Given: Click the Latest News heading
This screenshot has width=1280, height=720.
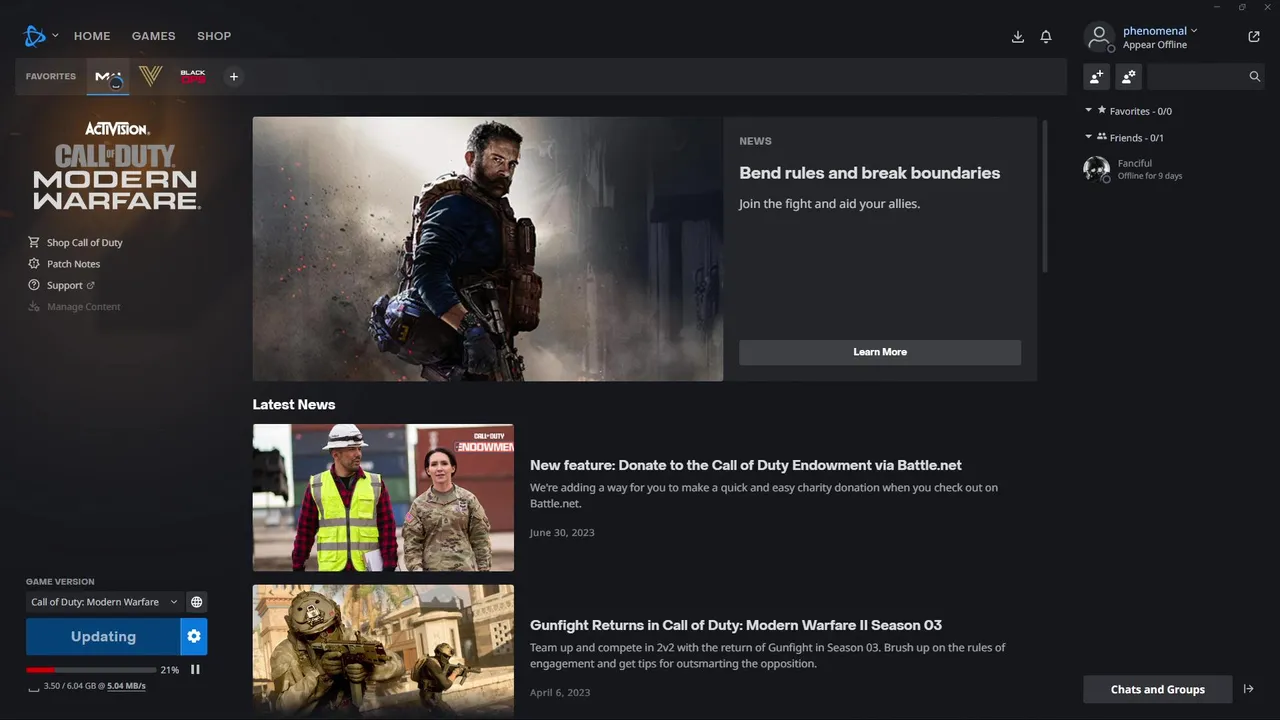Looking at the screenshot, I should [x=294, y=405].
